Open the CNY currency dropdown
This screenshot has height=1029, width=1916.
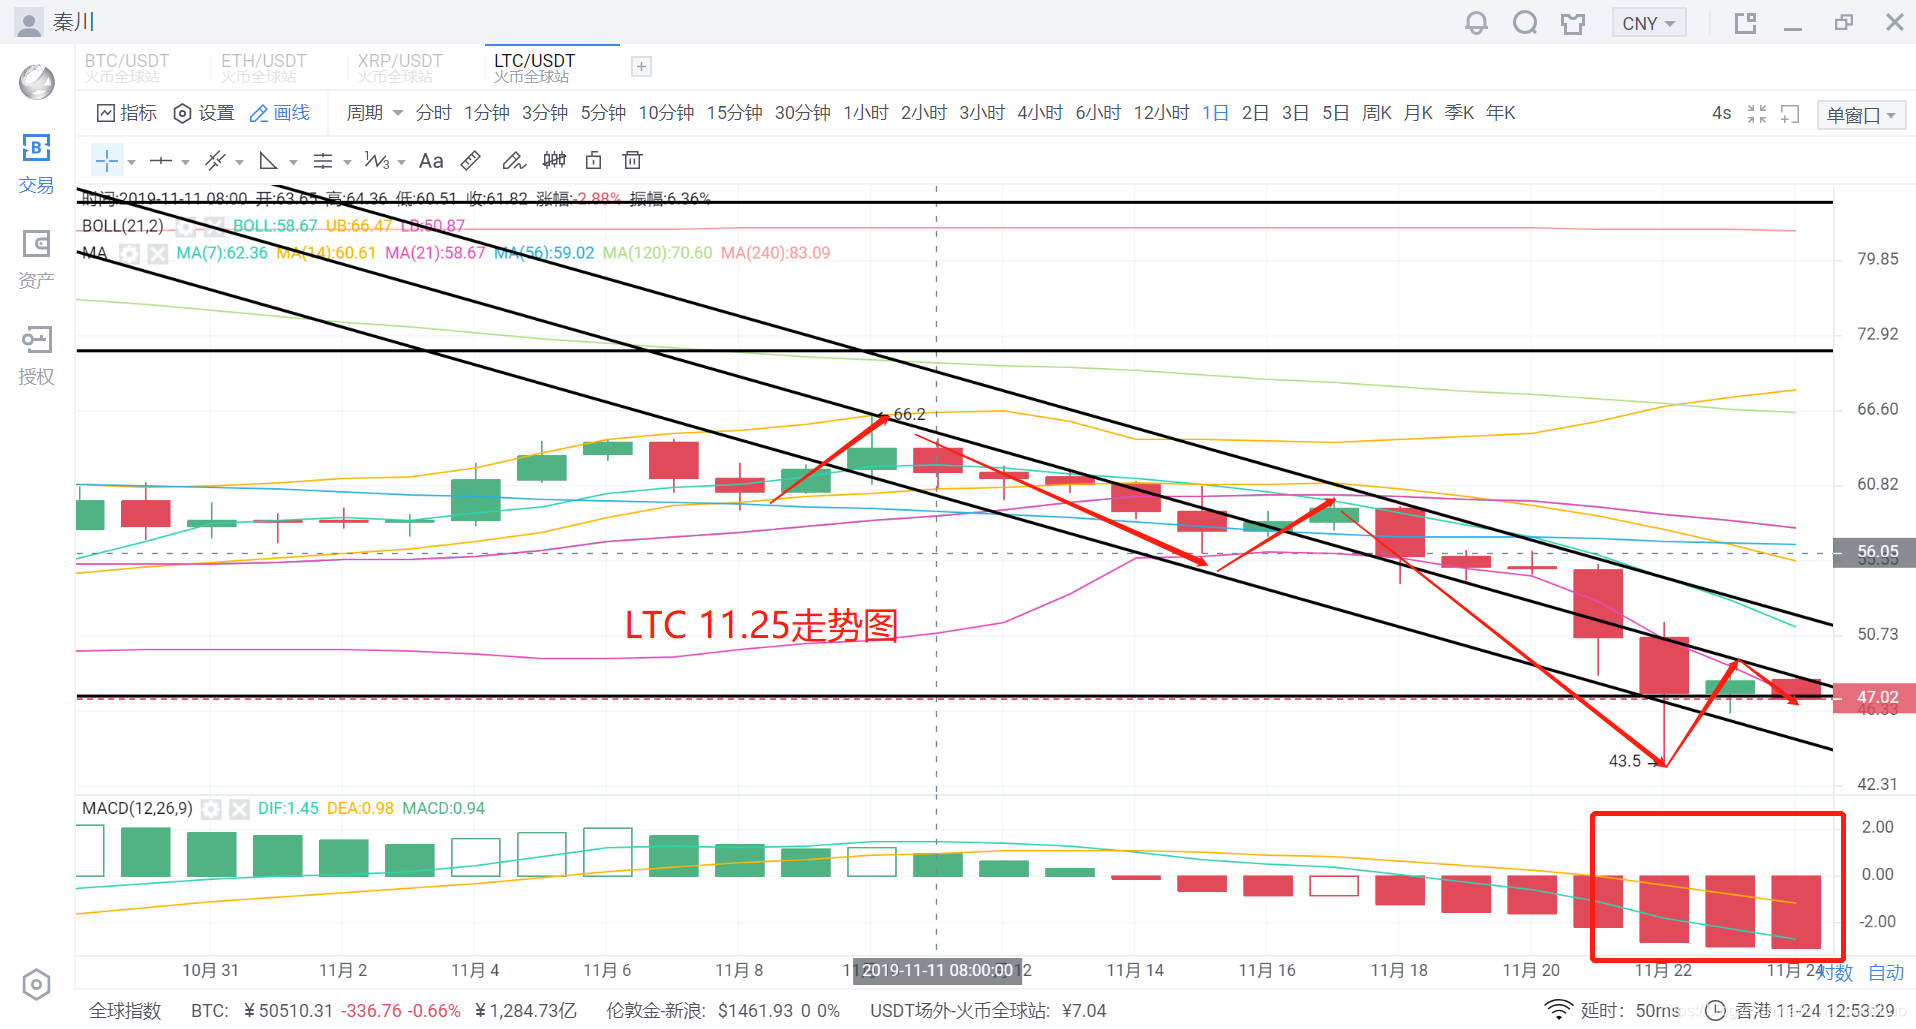(1649, 23)
